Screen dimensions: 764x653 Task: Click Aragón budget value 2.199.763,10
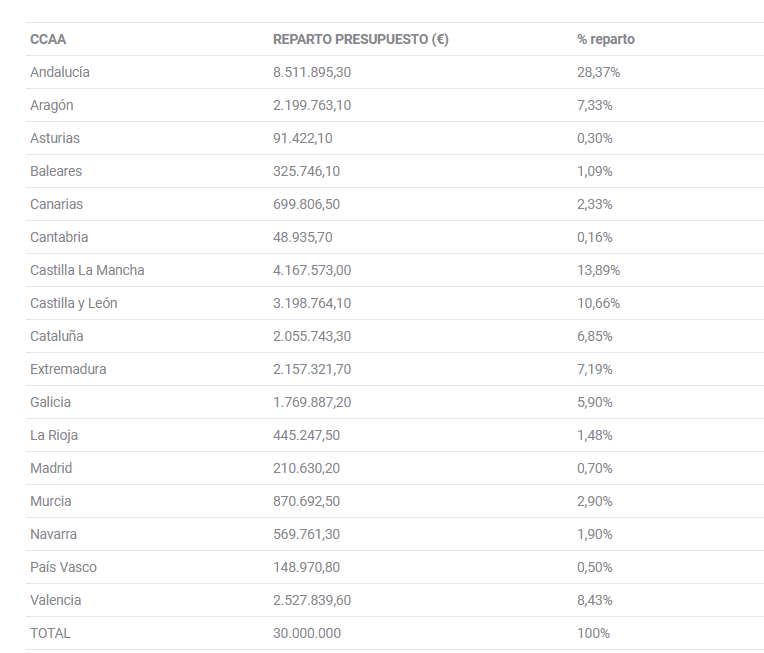[x=312, y=105]
